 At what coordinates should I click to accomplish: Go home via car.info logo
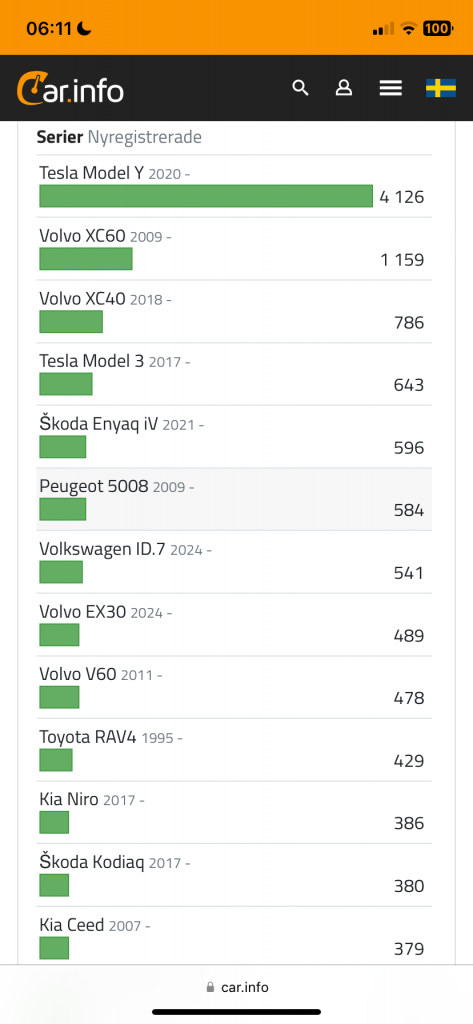tap(70, 89)
